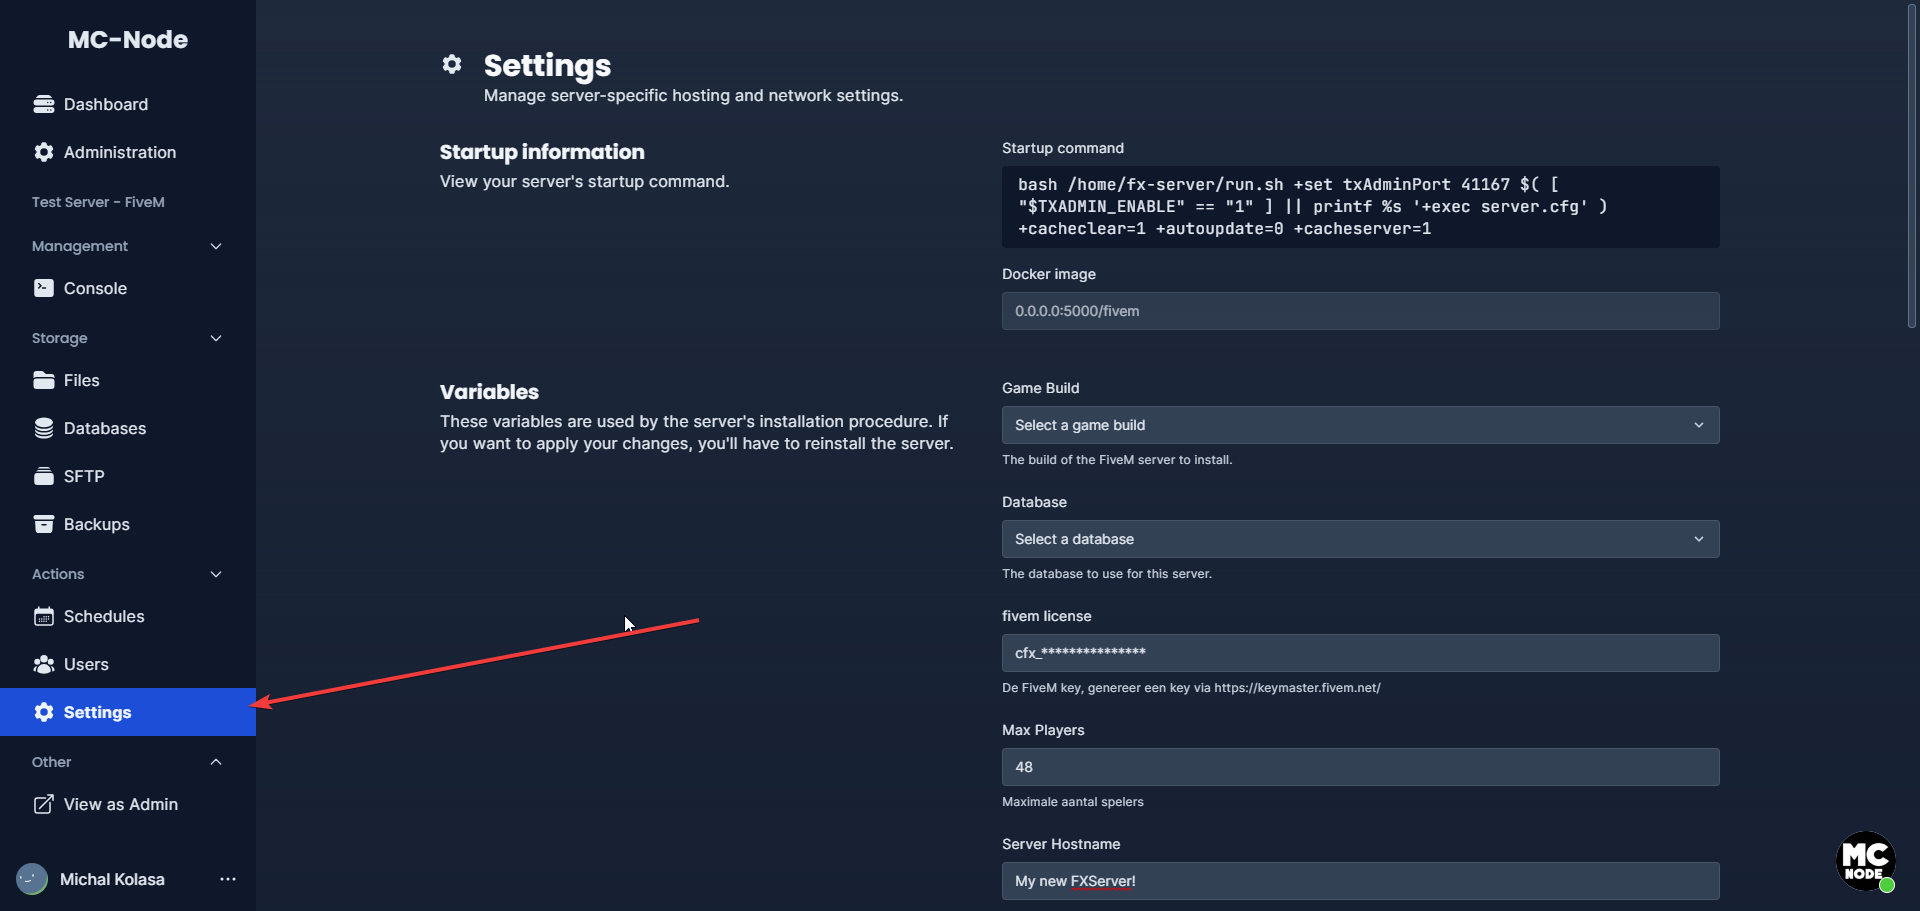Open the three-dot account menu
Viewport: 1920px width, 911px height.
(x=228, y=879)
